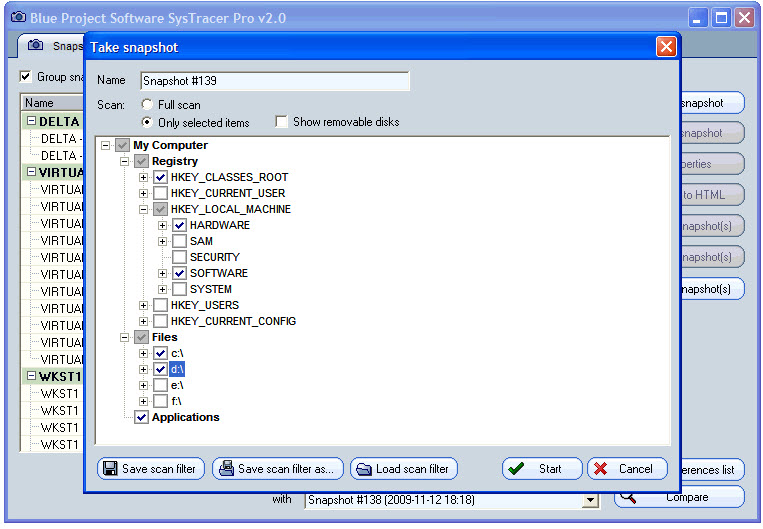Select the Full scan radio button
The height and width of the screenshot is (529, 763).
point(146,105)
